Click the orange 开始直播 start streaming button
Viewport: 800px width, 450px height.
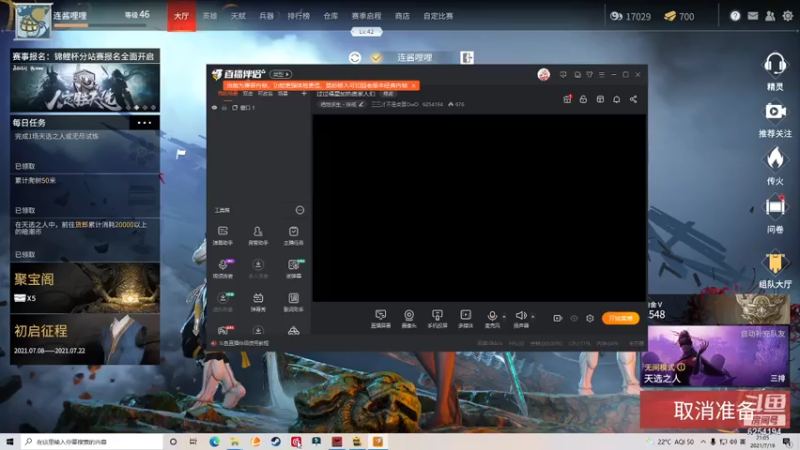[620, 318]
